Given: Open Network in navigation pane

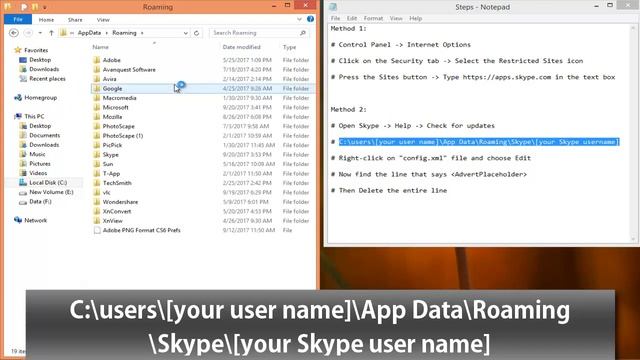Looking at the screenshot, I should 36,220.
